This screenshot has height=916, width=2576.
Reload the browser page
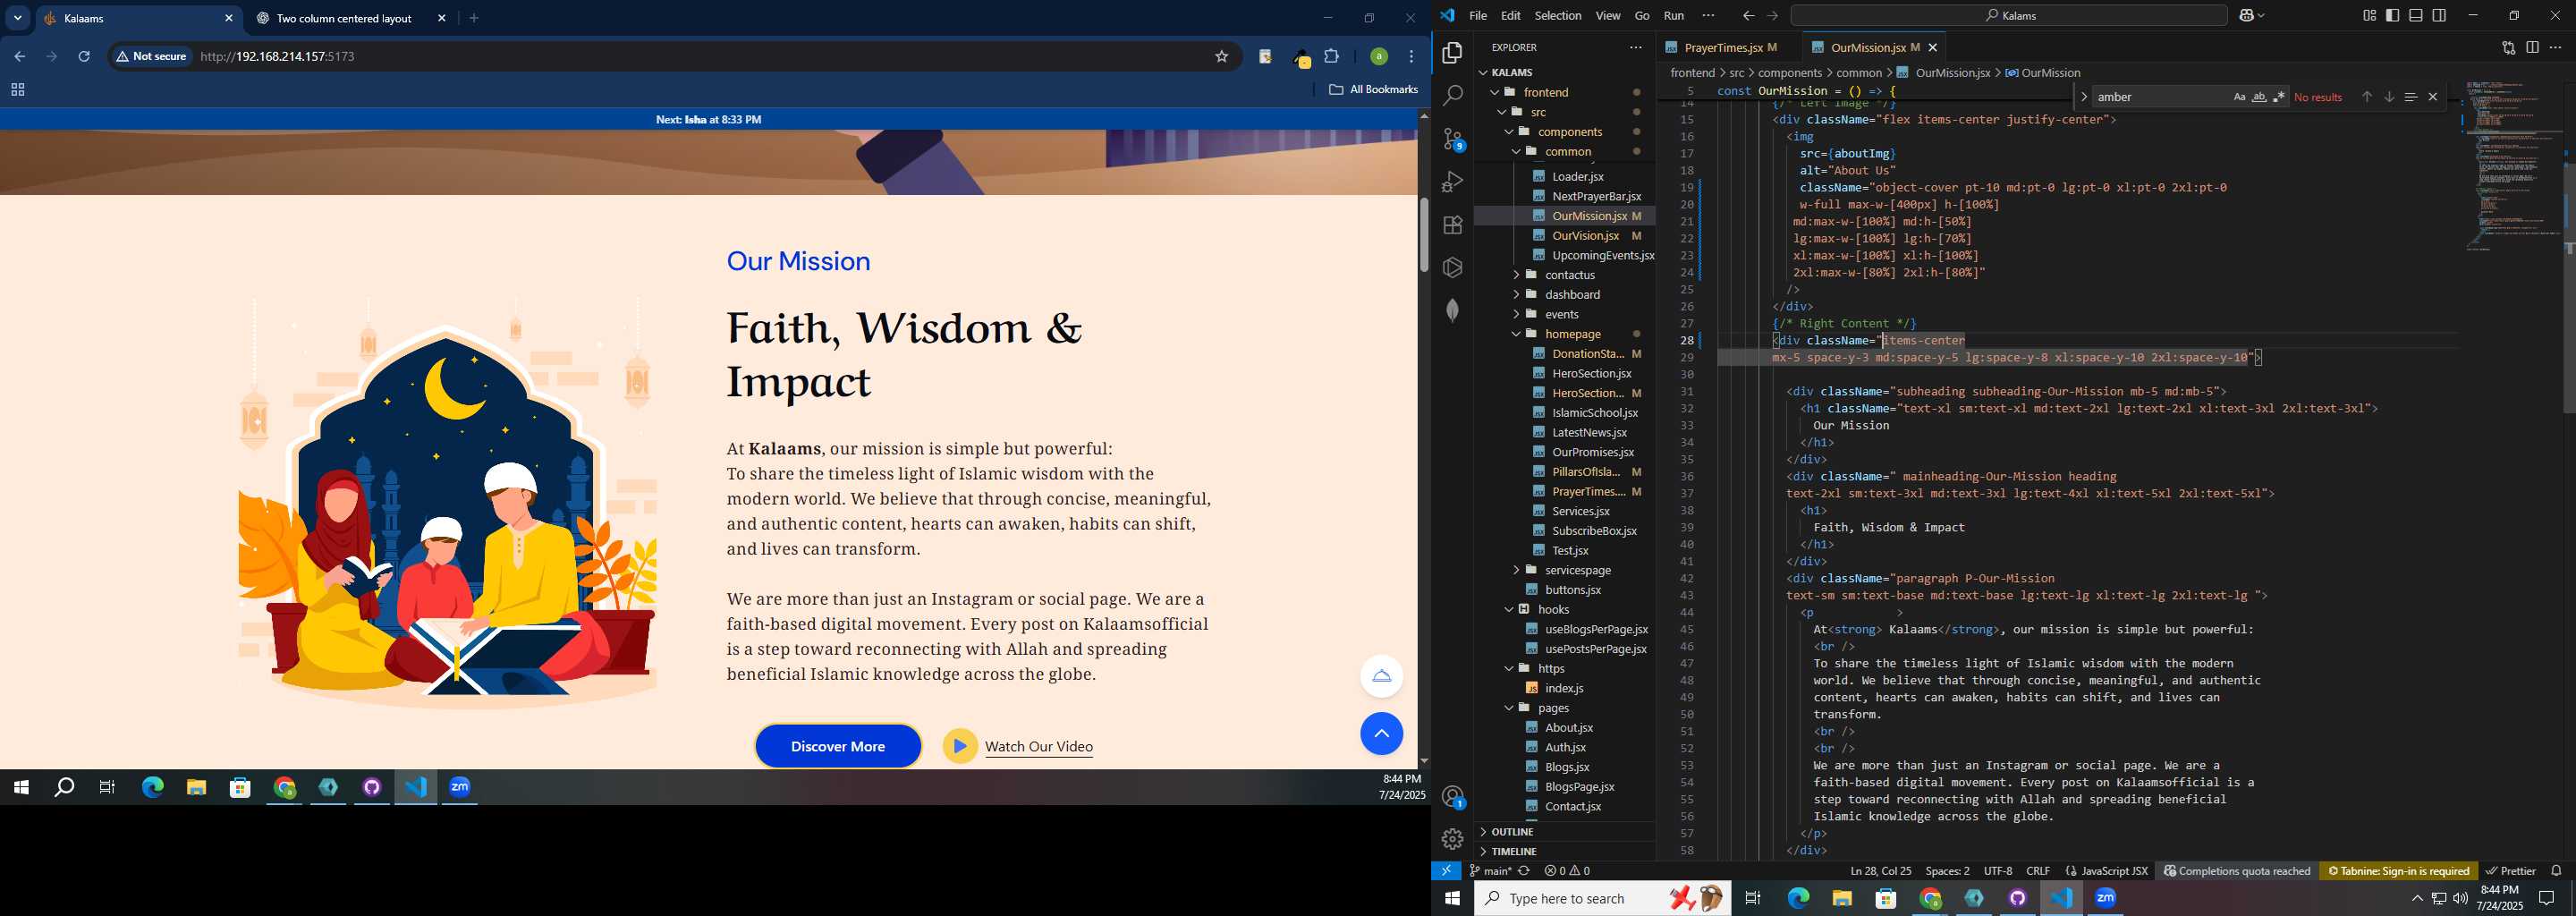pos(84,56)
